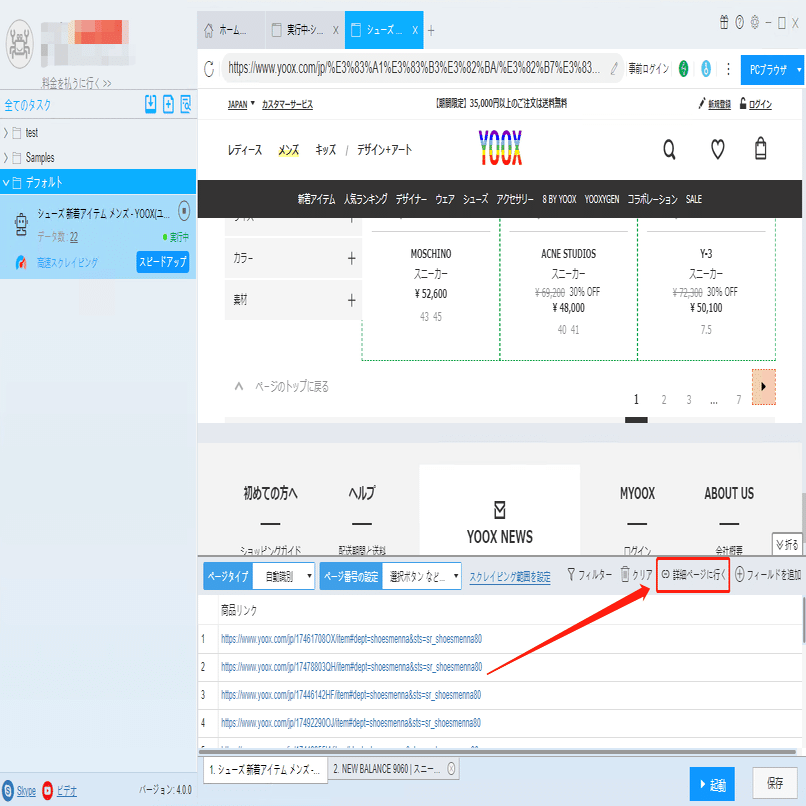The width and height of the screenshot is (806, 806).
Task: Open help via the question mark icon
Action: point(738,21)
